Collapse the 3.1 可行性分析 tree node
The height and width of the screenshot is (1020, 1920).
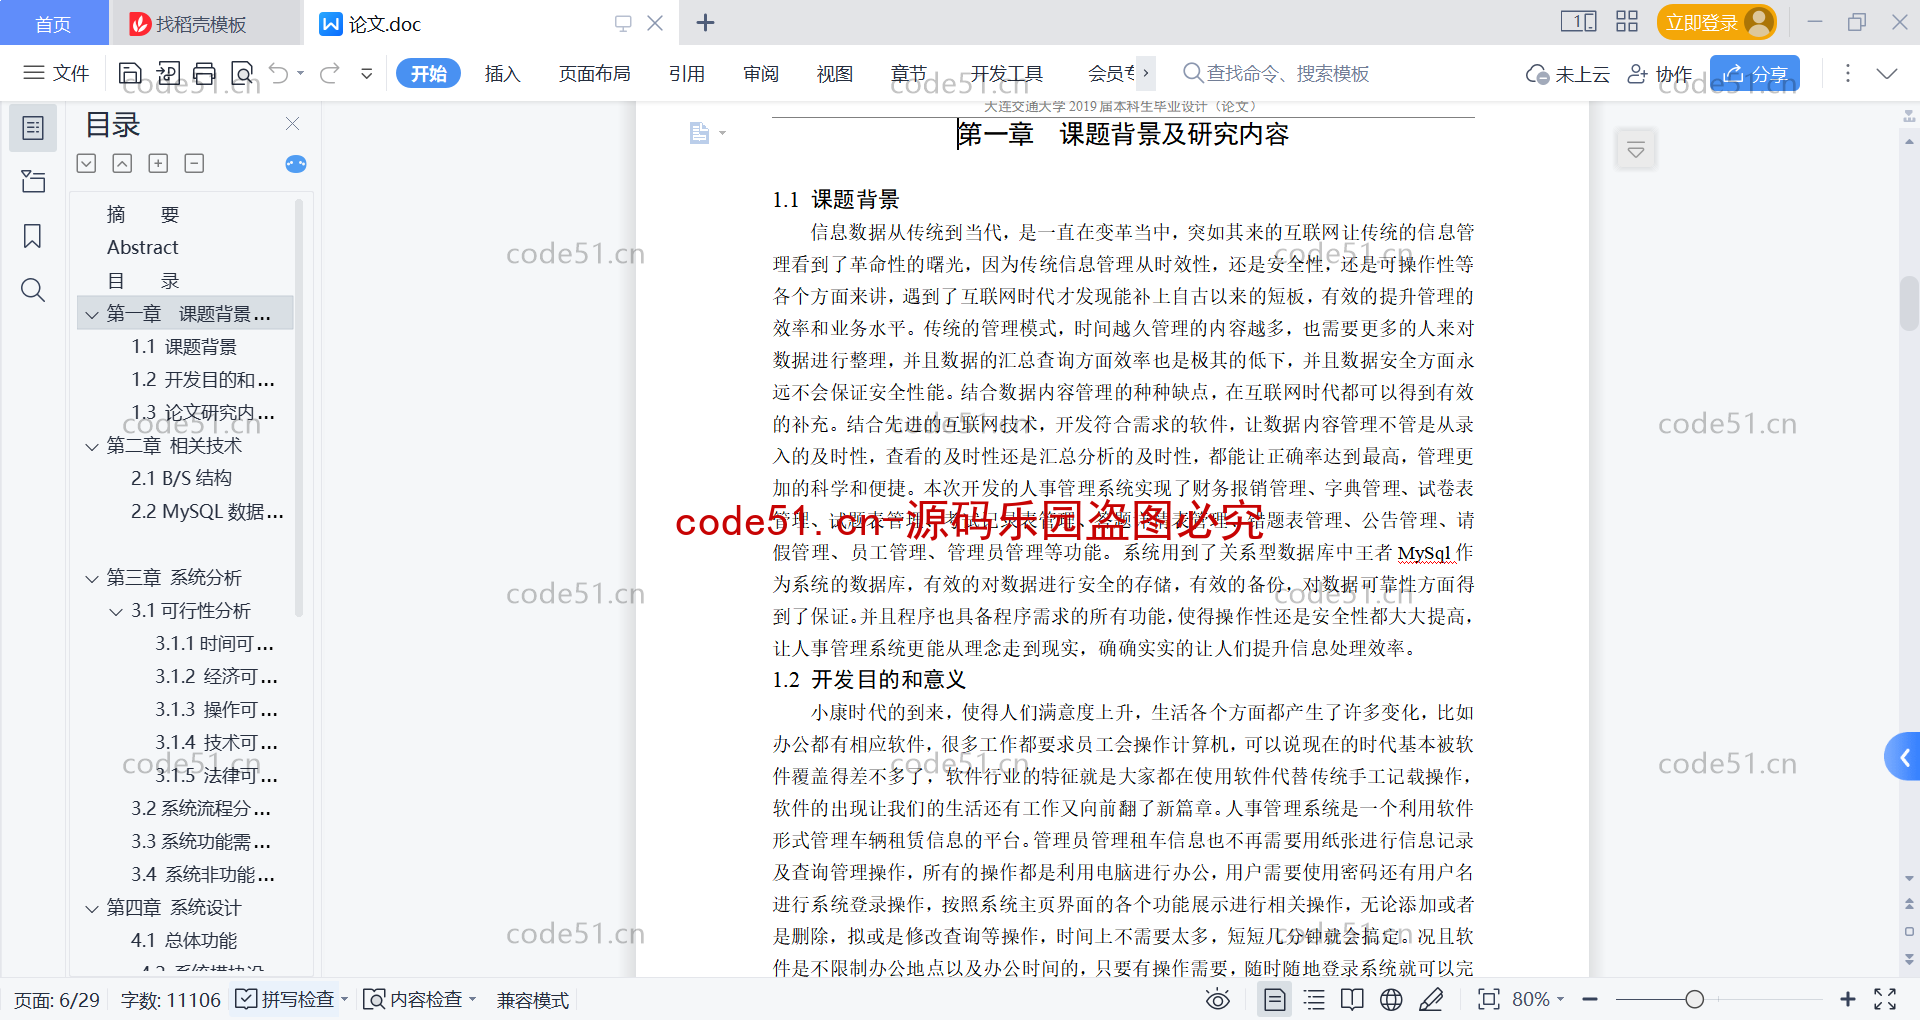pyautogui.click(x=116, y=611)
